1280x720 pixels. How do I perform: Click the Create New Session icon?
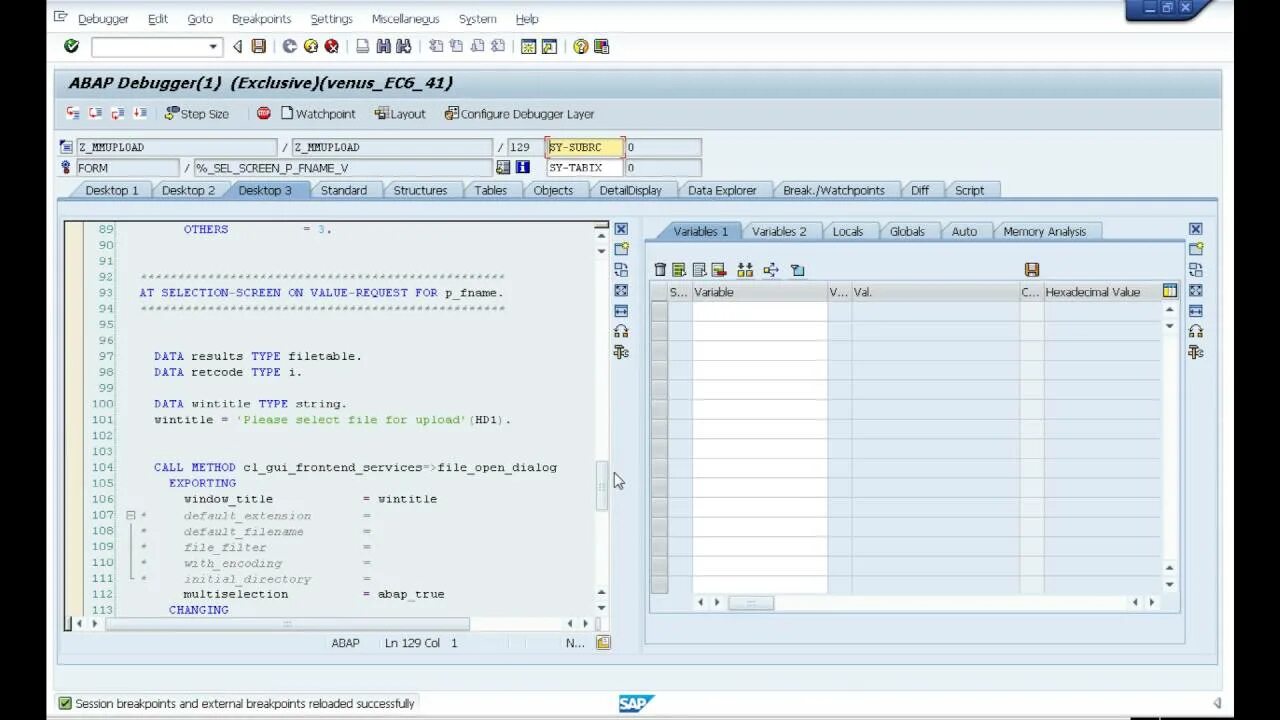point(529,46)
